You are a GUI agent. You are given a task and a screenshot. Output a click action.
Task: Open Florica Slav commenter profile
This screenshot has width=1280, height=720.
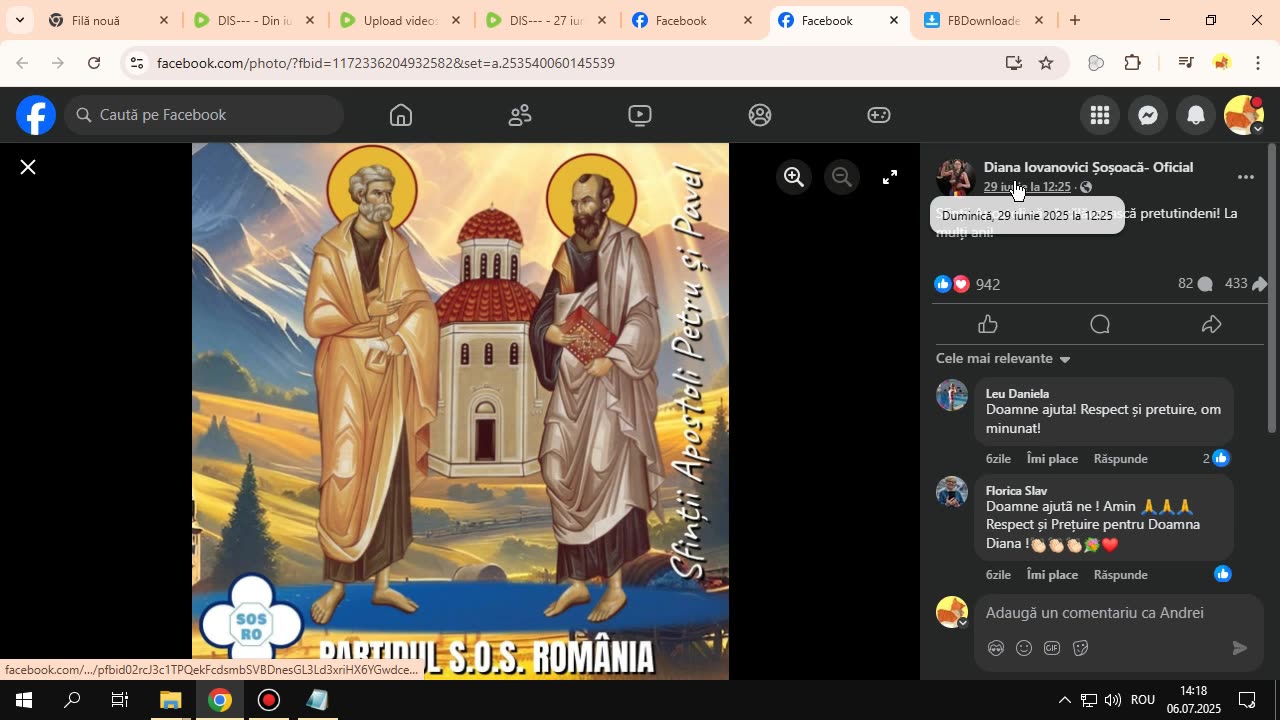[x=1016, y=491]
